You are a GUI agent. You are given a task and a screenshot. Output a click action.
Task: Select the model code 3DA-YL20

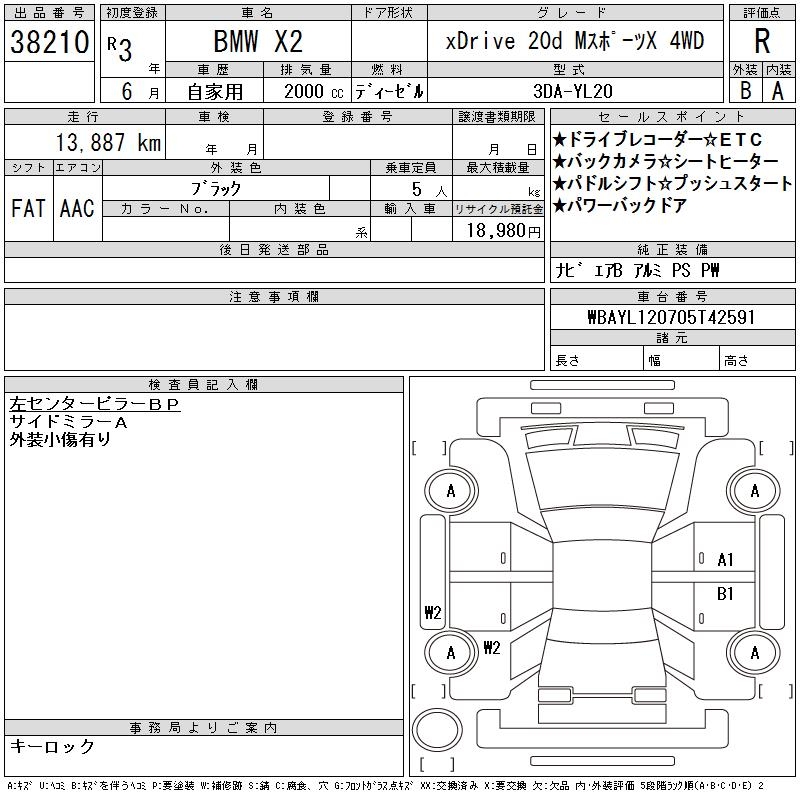[572, 91]
